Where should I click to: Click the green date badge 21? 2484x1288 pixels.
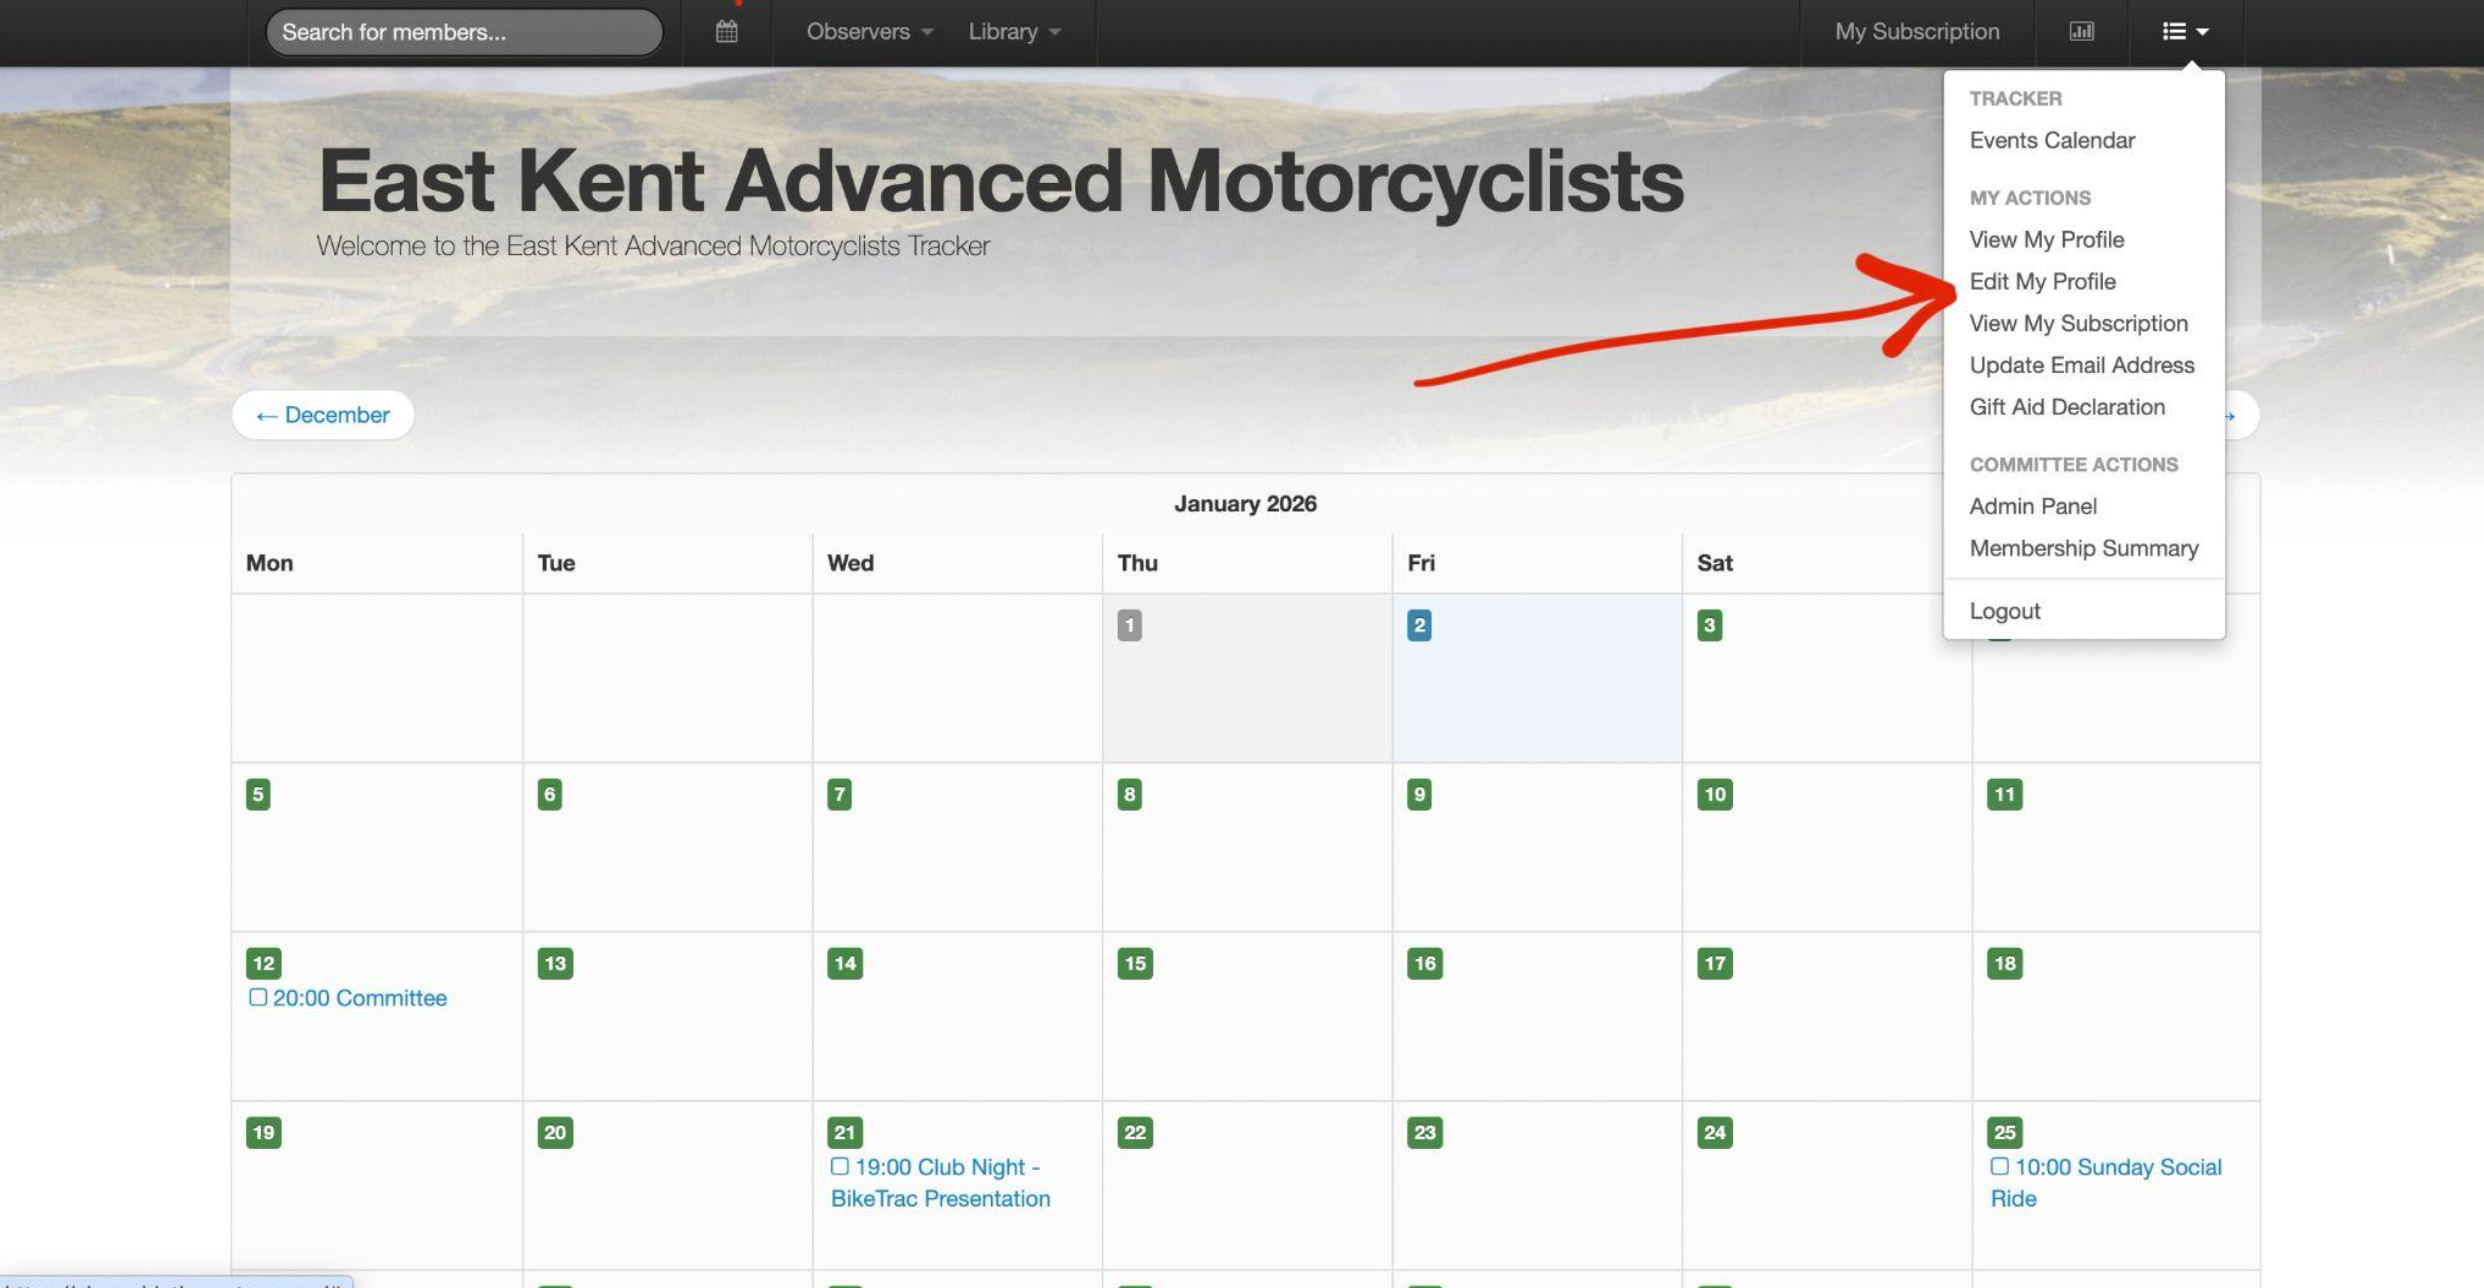[844, 1132]
